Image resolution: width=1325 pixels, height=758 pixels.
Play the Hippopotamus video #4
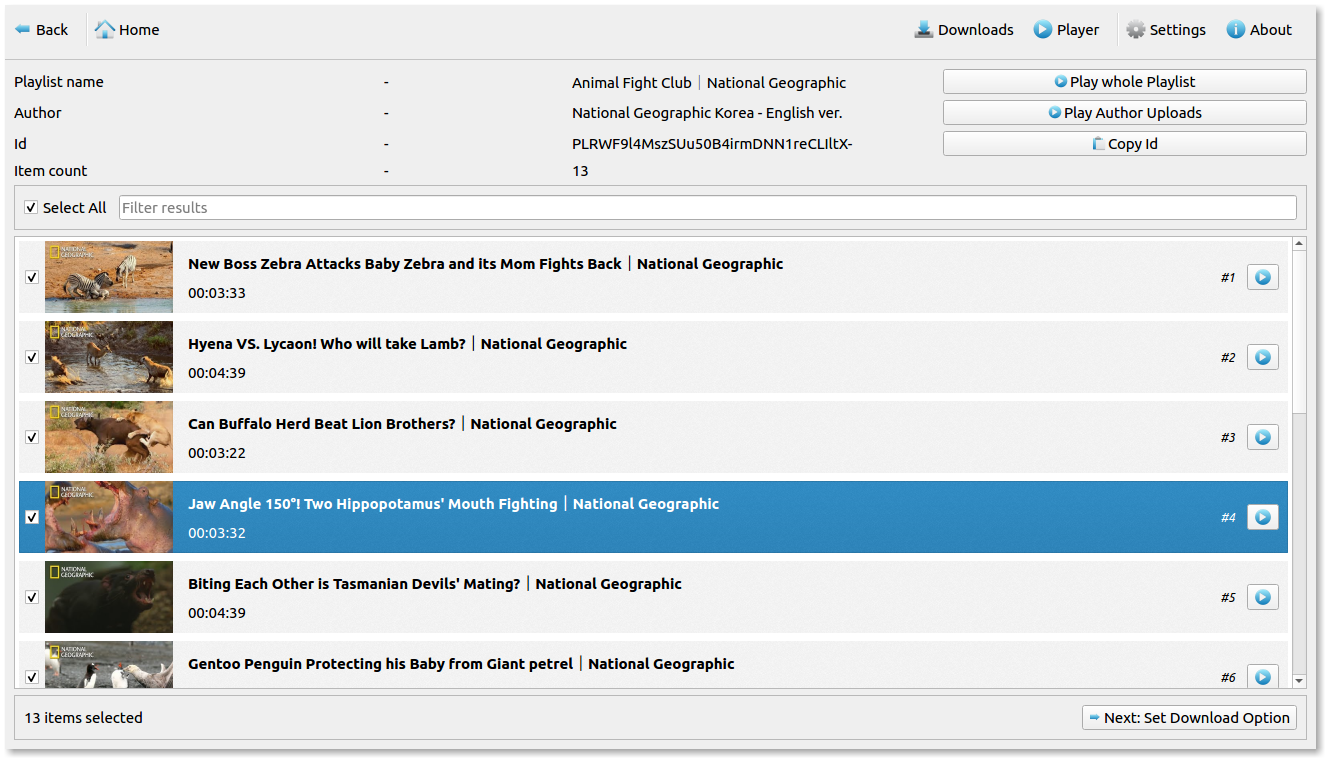1262,517
